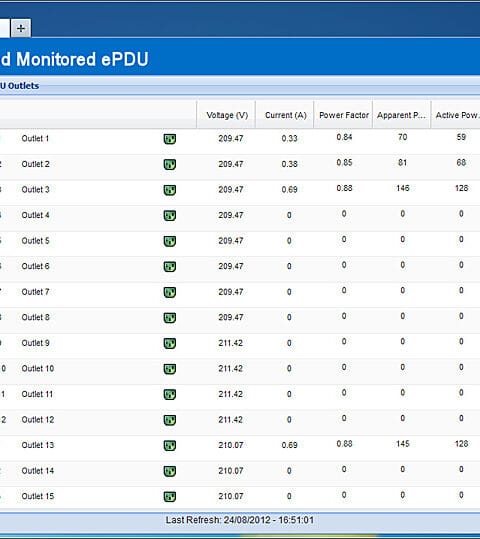Select the Outlet 10 row label

[38, 368]
